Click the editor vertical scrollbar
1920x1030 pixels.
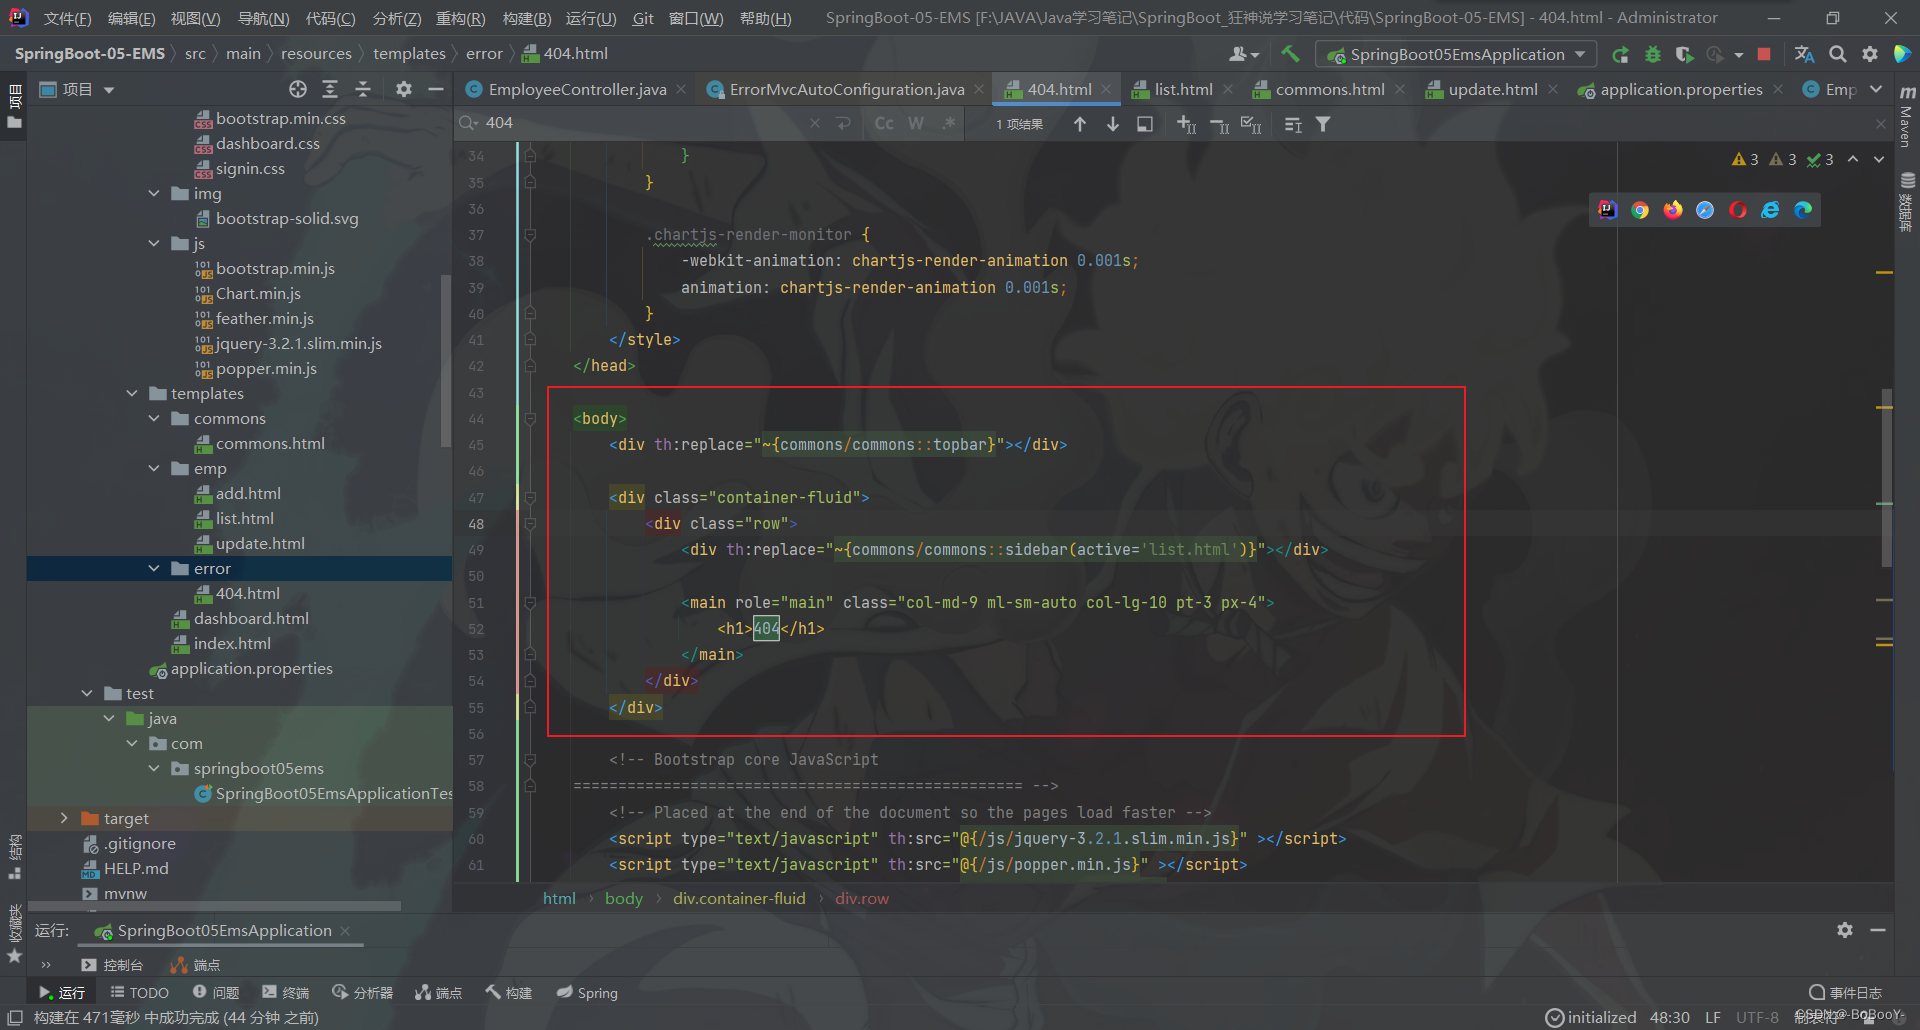coord(1886,479)
